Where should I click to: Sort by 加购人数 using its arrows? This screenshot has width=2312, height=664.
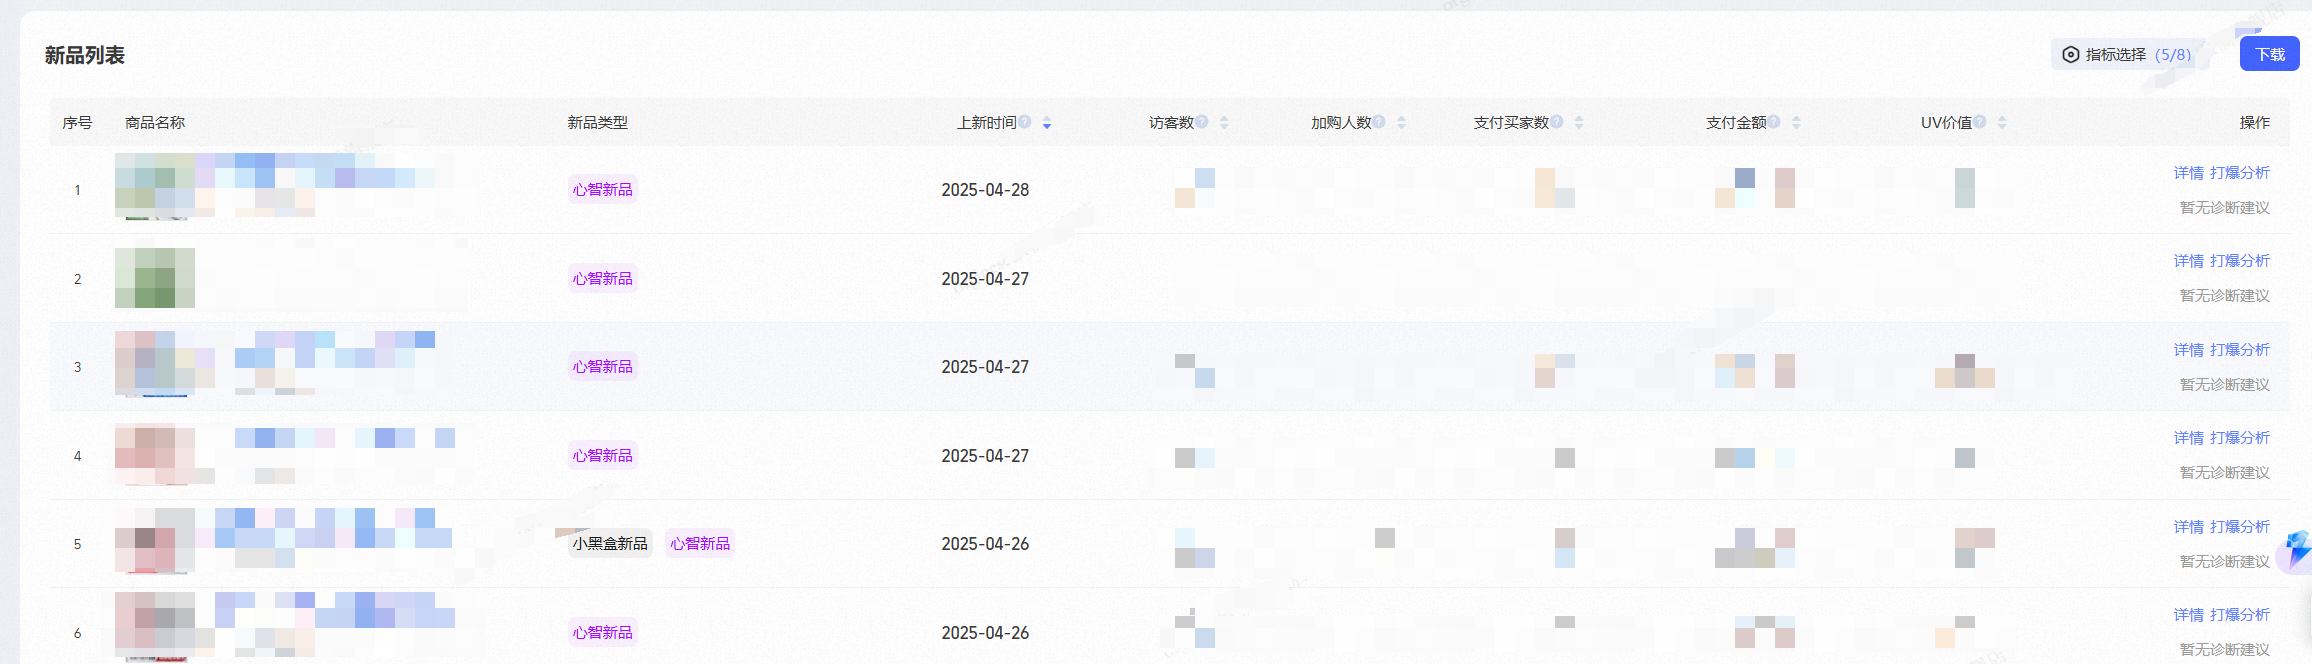(x=1401, y=123)
